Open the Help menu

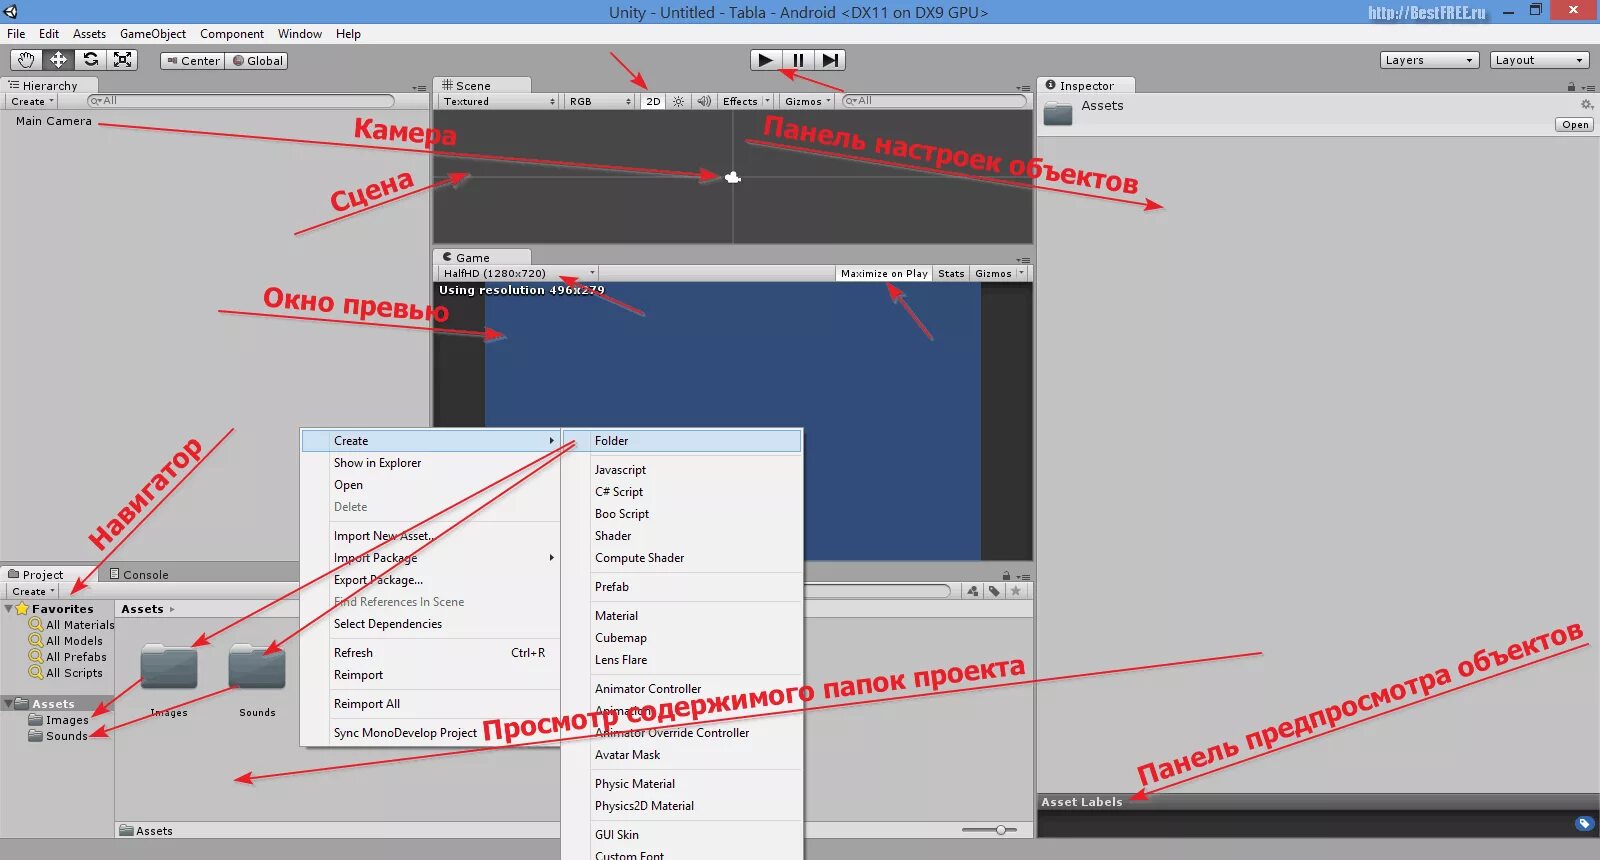(x=348, y=34)
